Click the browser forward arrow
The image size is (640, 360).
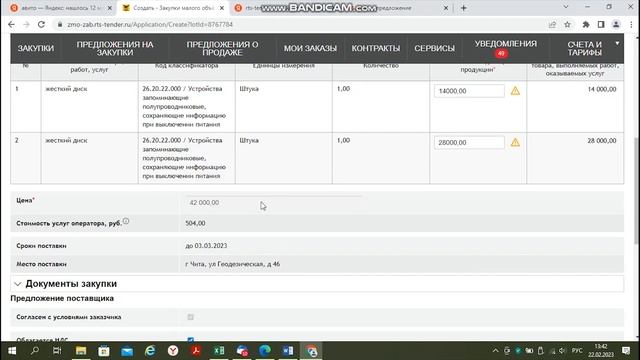26,24
